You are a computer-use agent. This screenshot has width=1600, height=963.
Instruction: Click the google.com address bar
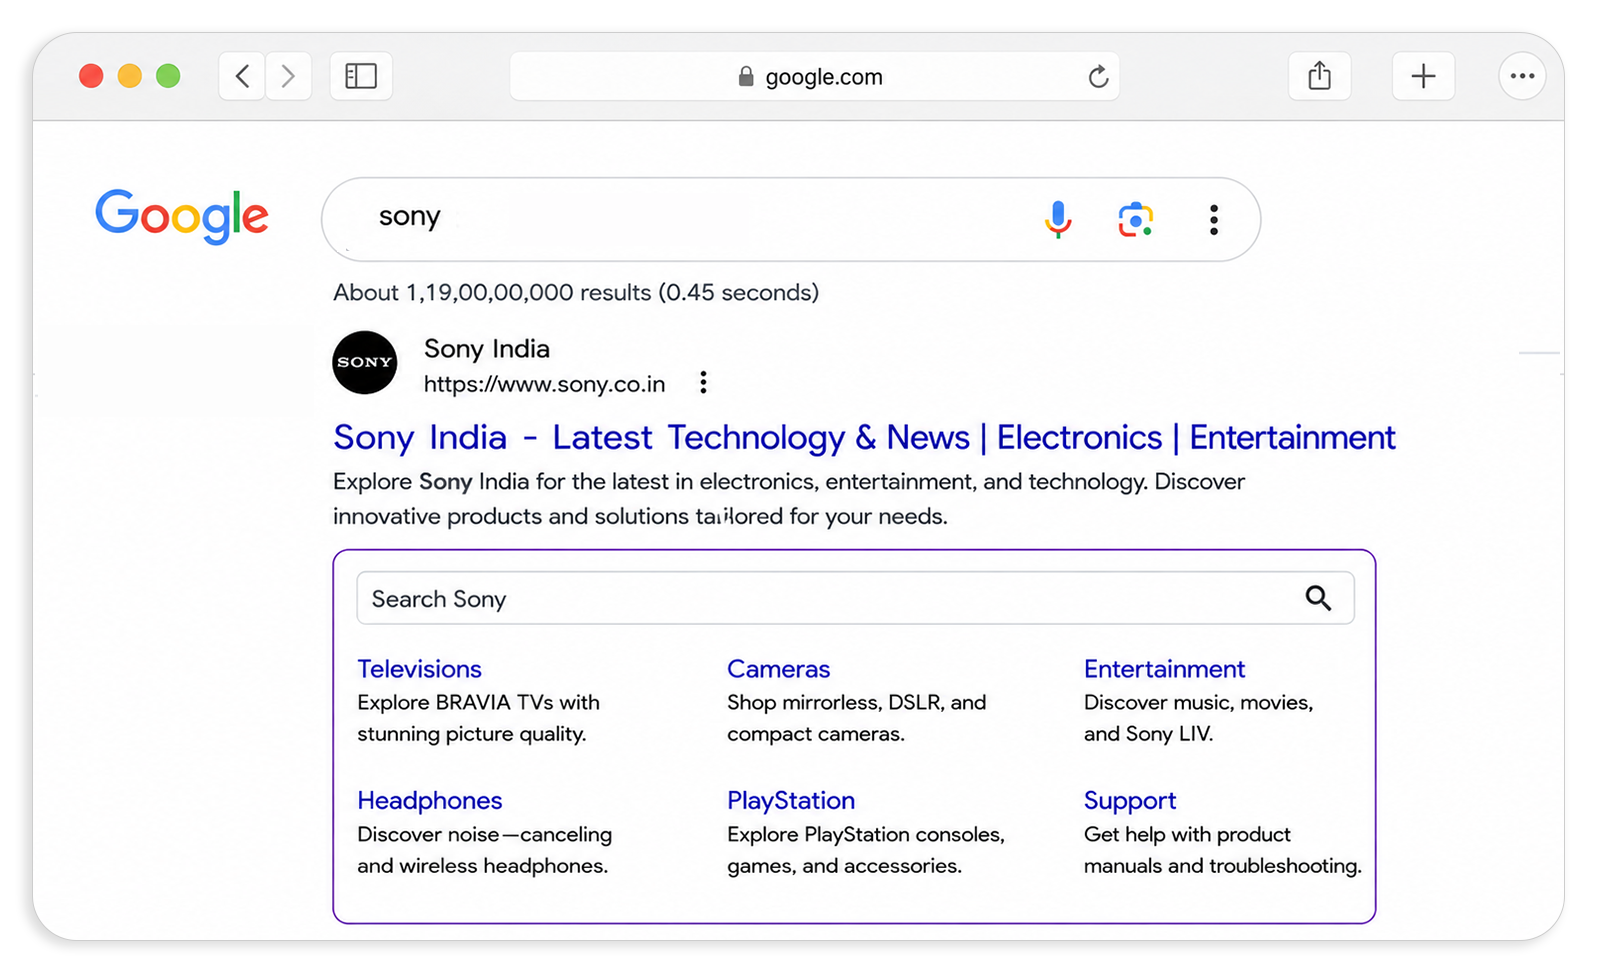coord(814,77)
